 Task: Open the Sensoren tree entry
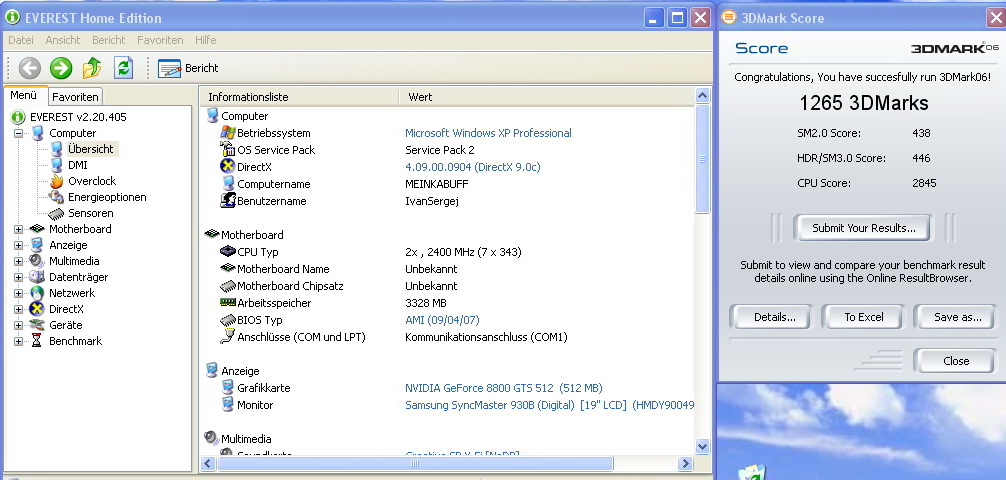[x=90, y=213]
